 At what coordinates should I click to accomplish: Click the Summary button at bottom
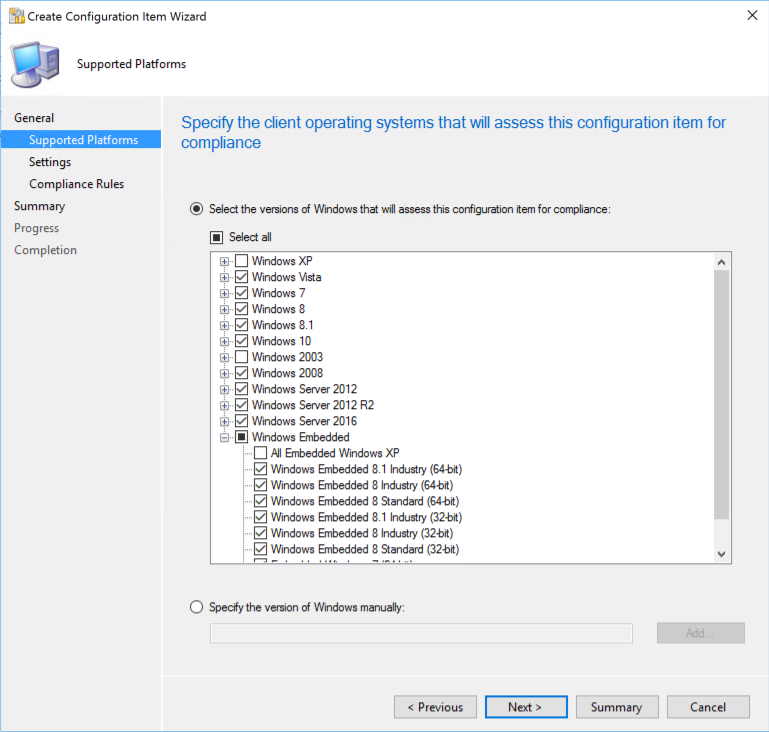617,707
